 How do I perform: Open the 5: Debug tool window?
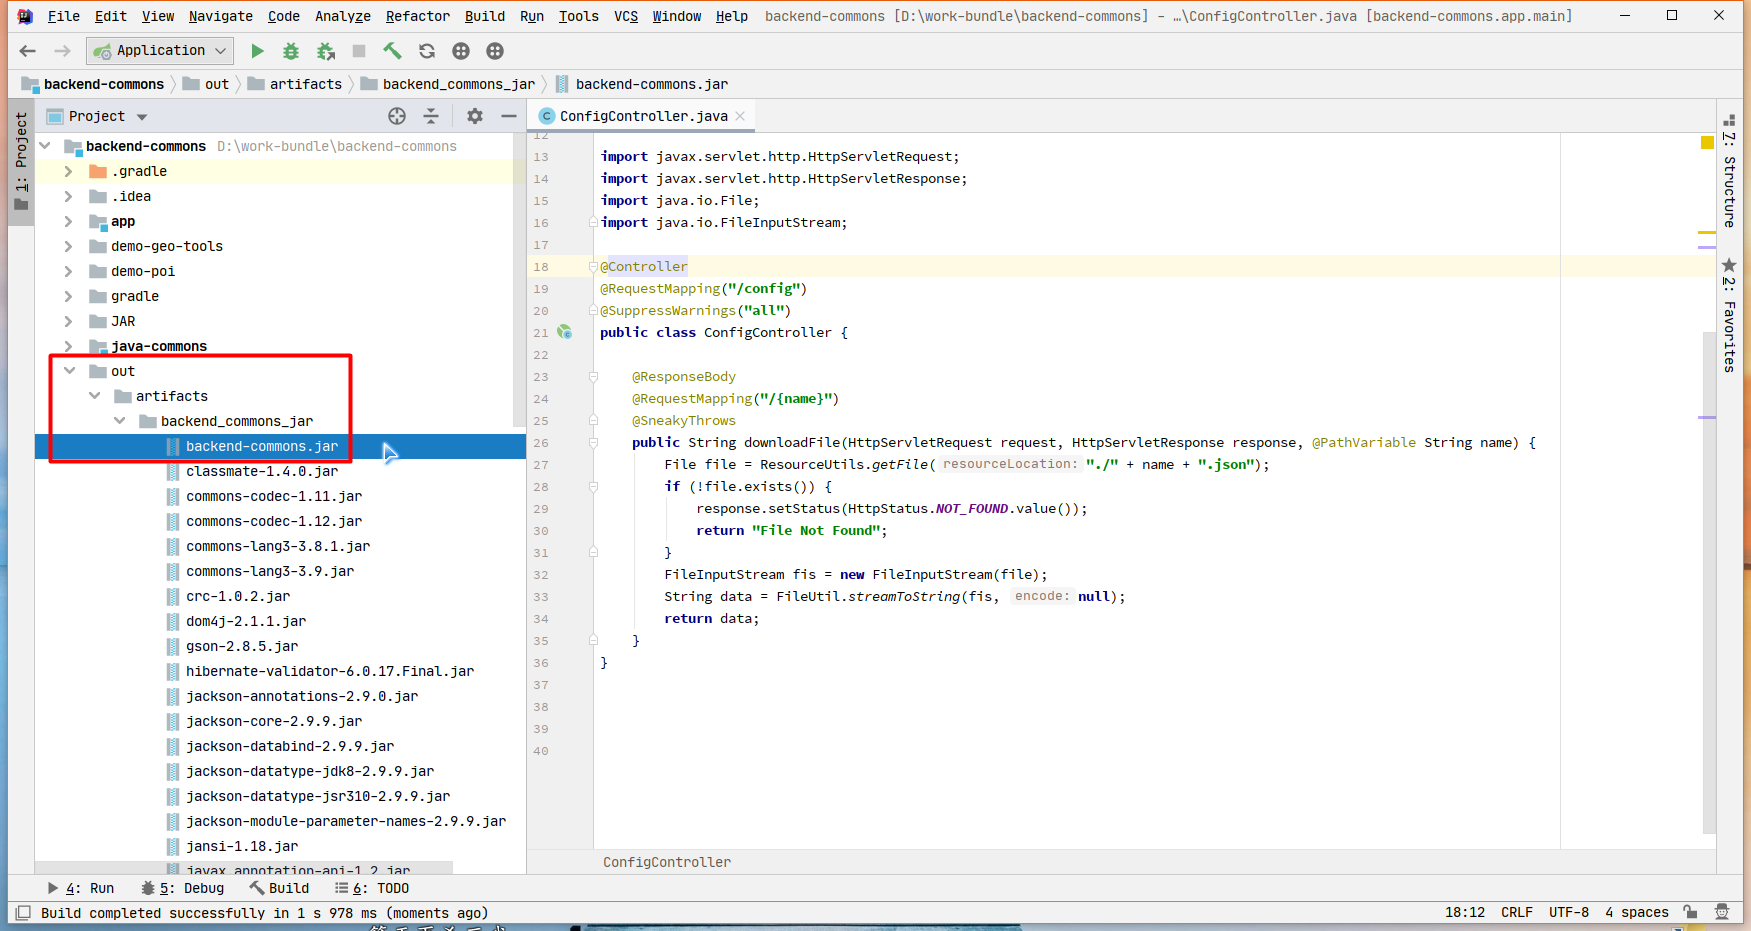pos(183,888)
